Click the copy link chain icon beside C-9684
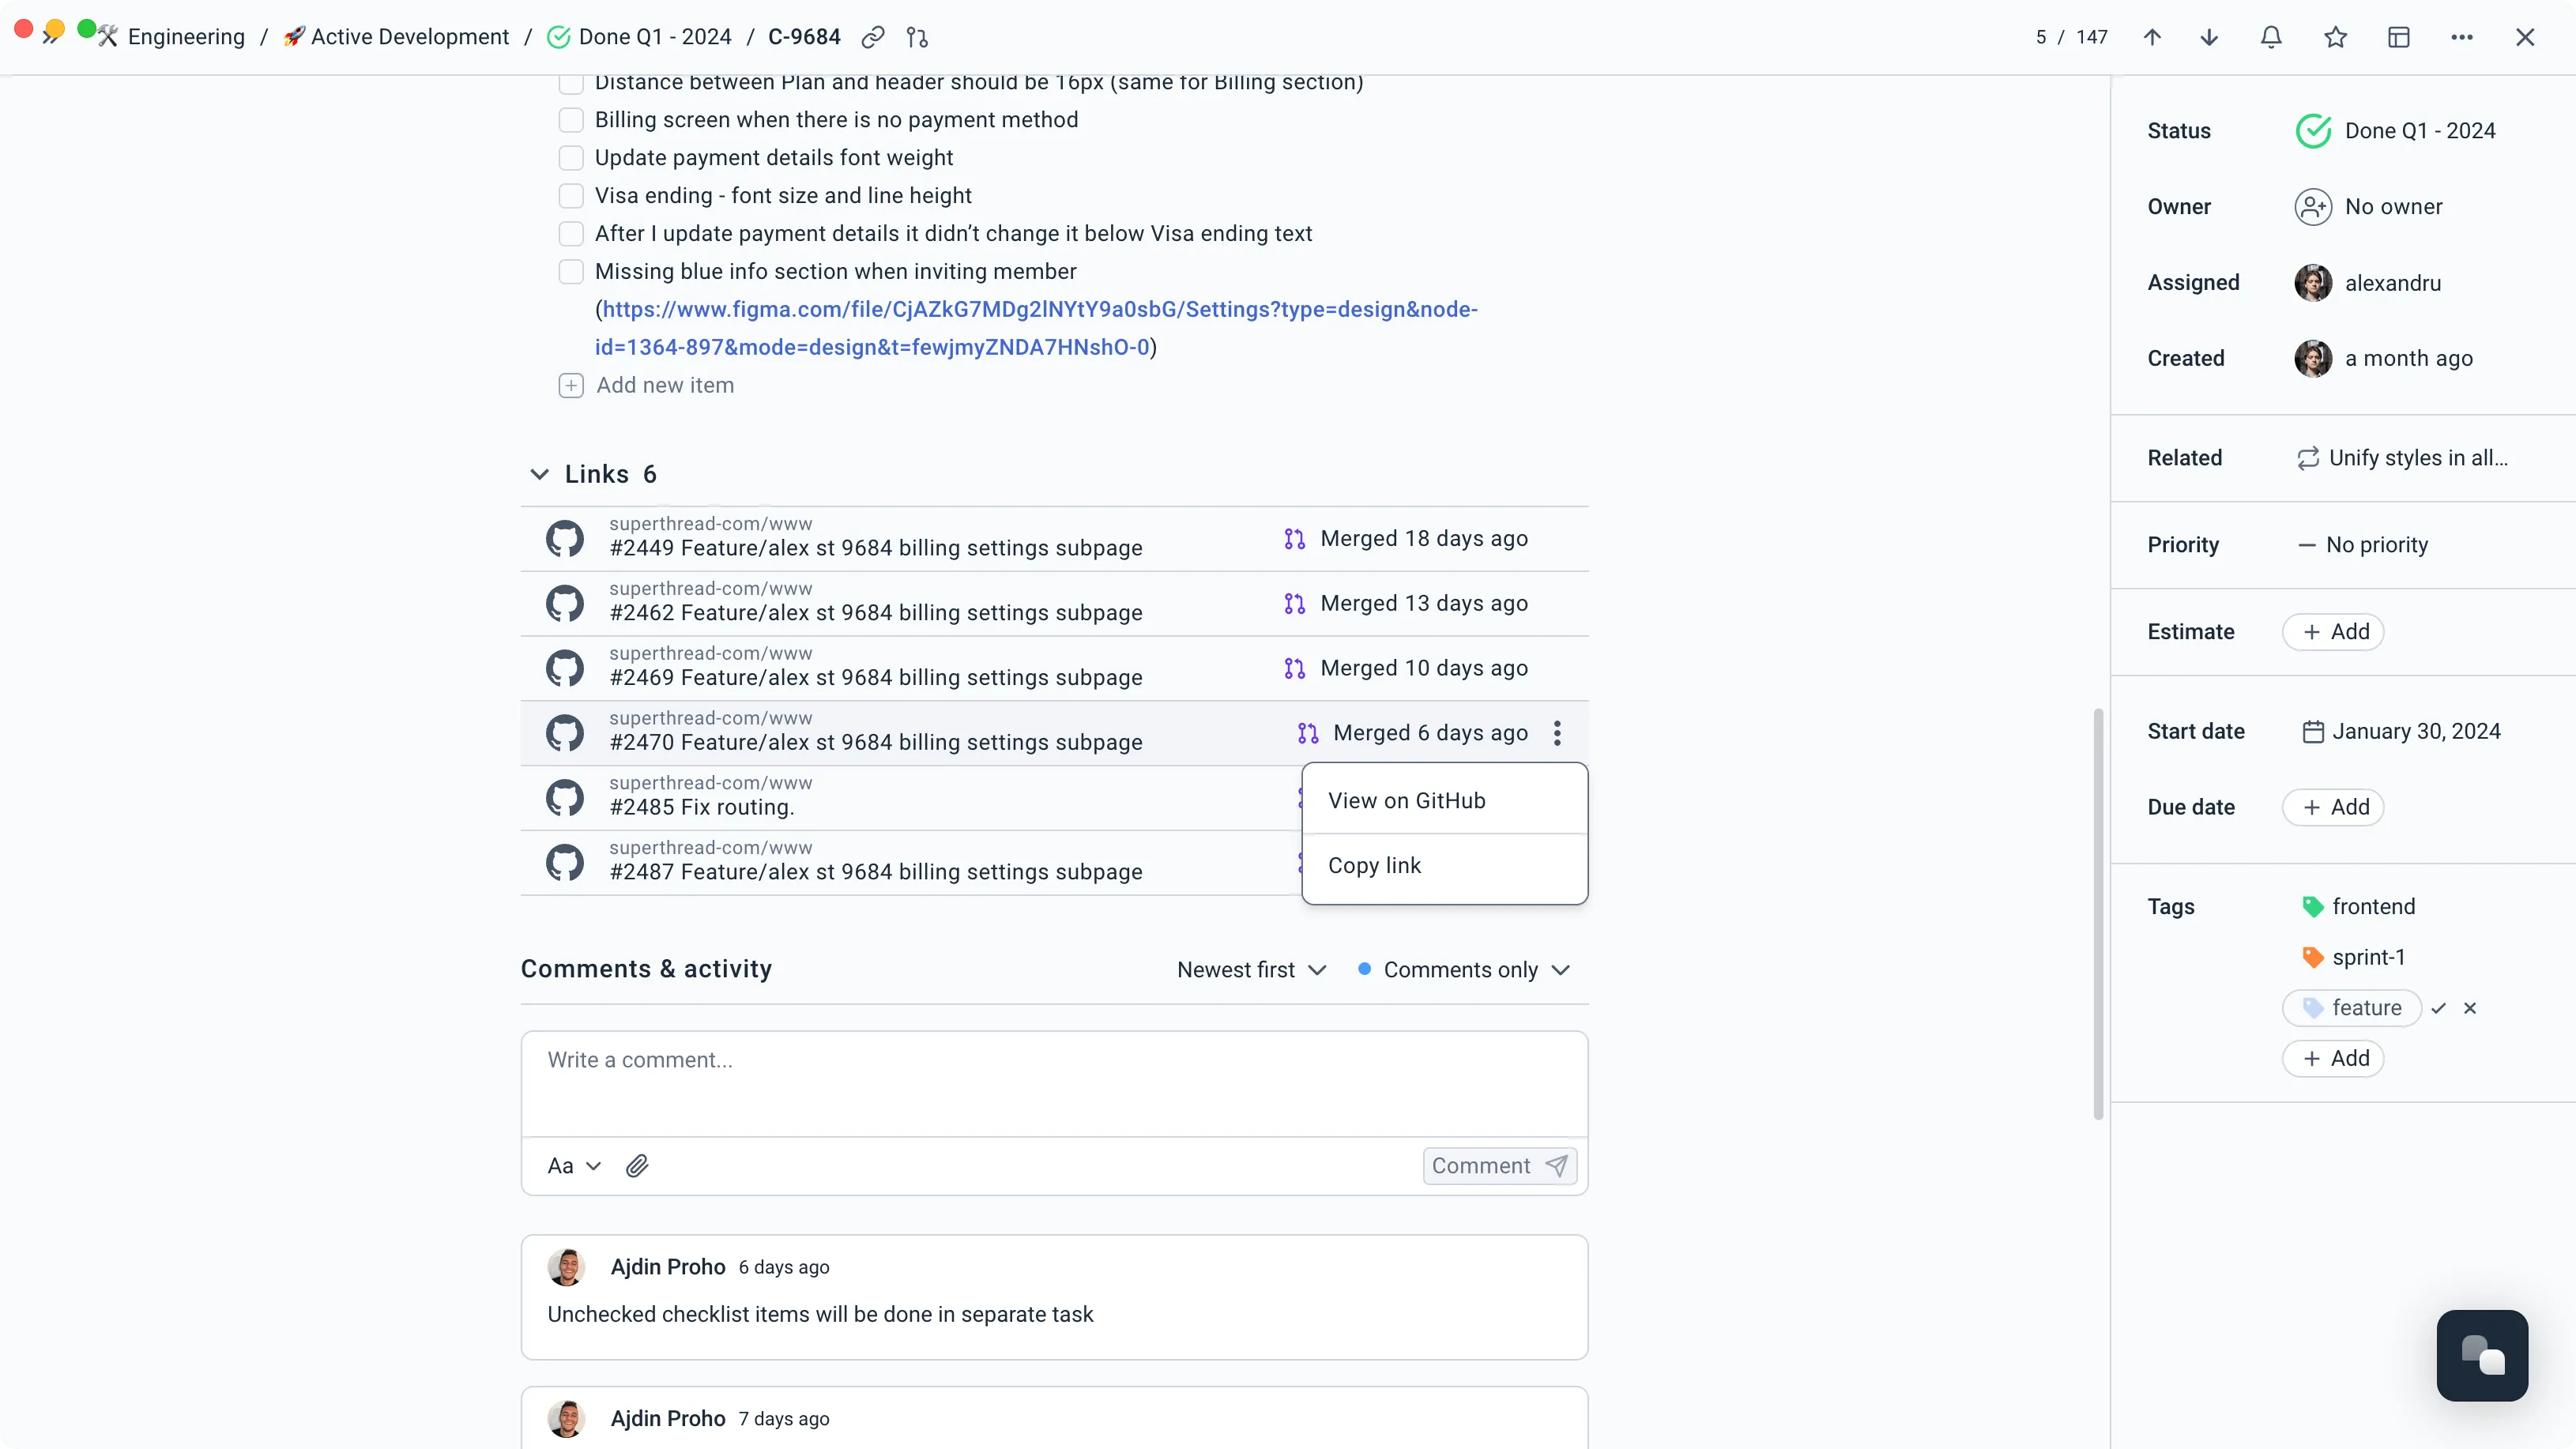Viewport: 2576px width, 1449px height. (872, 37)
